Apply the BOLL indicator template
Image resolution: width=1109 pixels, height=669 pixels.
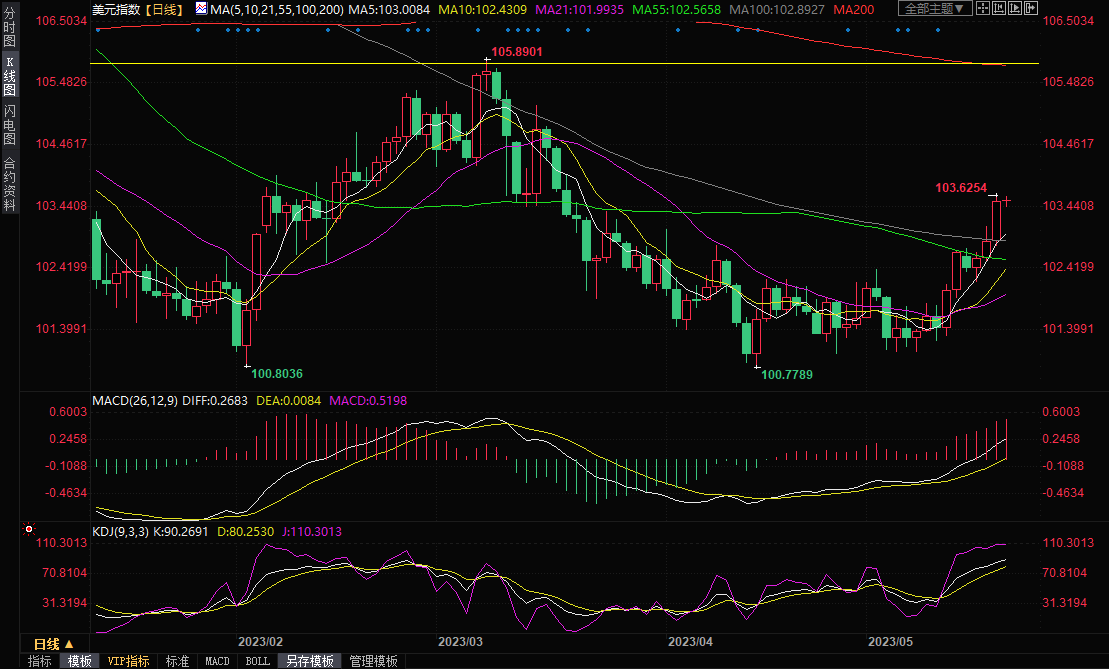257,661
